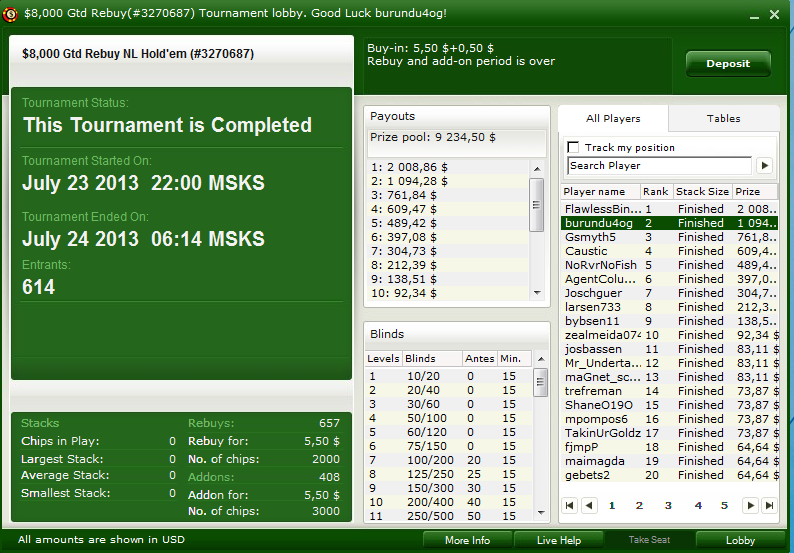The image size is (794, 553).
Task: Click payout entry 1: 2 008,86 $
Action: pyautogui.click(x=448, y=167)
